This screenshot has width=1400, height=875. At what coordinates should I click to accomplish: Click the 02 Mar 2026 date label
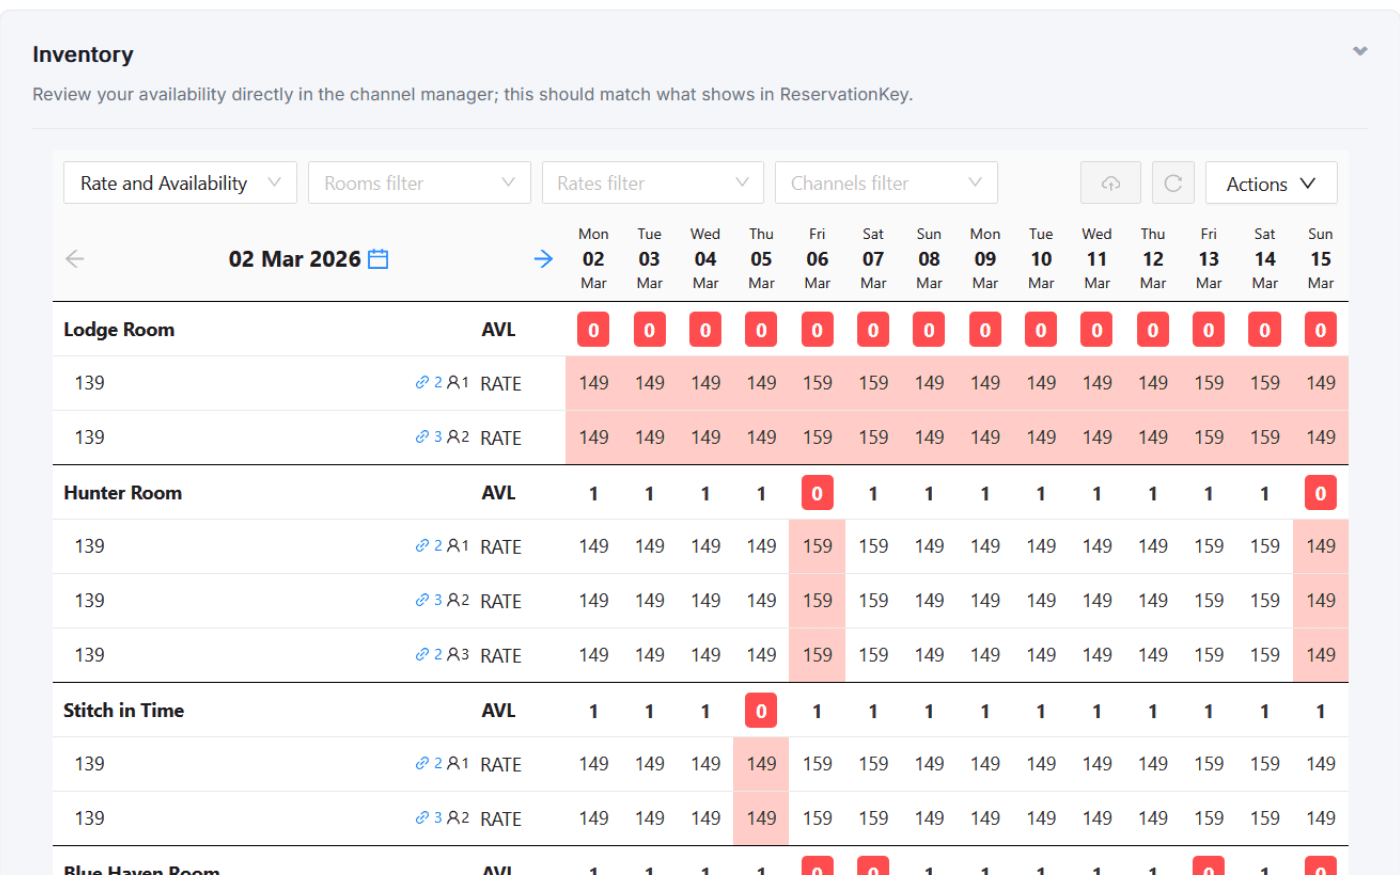click(293, 258)
